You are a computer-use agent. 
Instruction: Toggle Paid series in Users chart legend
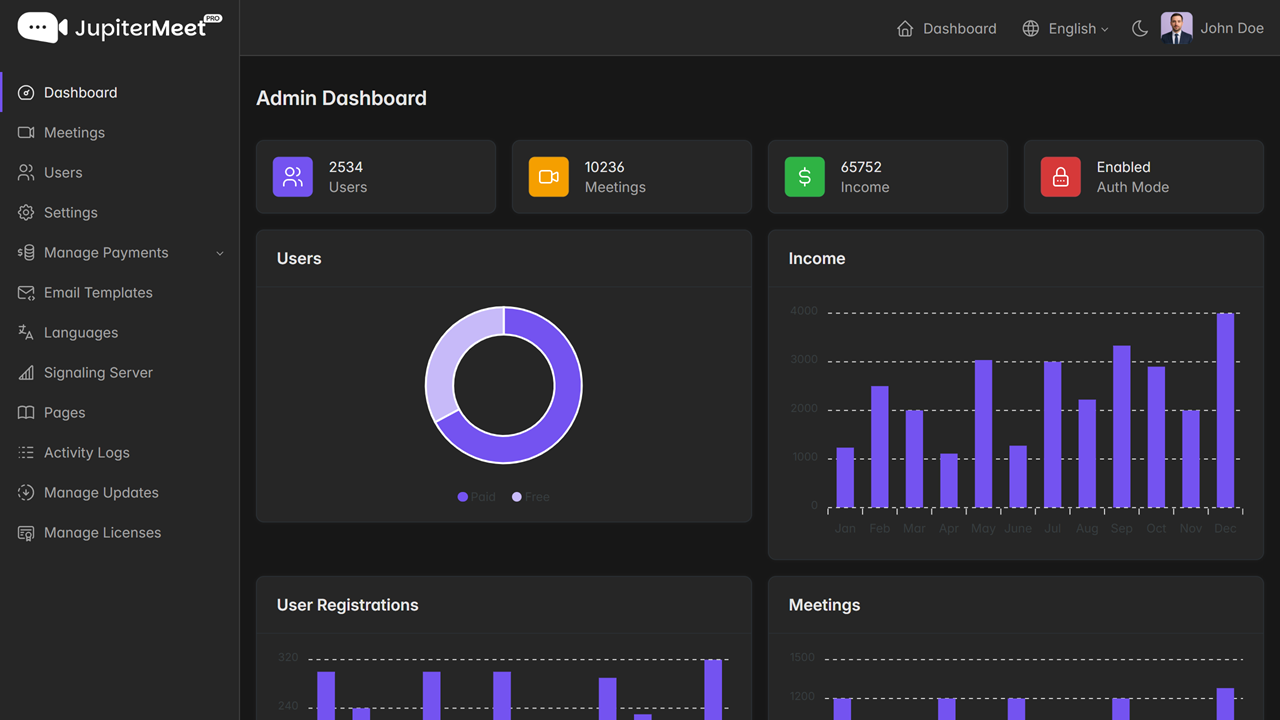[x=476, y=497]
